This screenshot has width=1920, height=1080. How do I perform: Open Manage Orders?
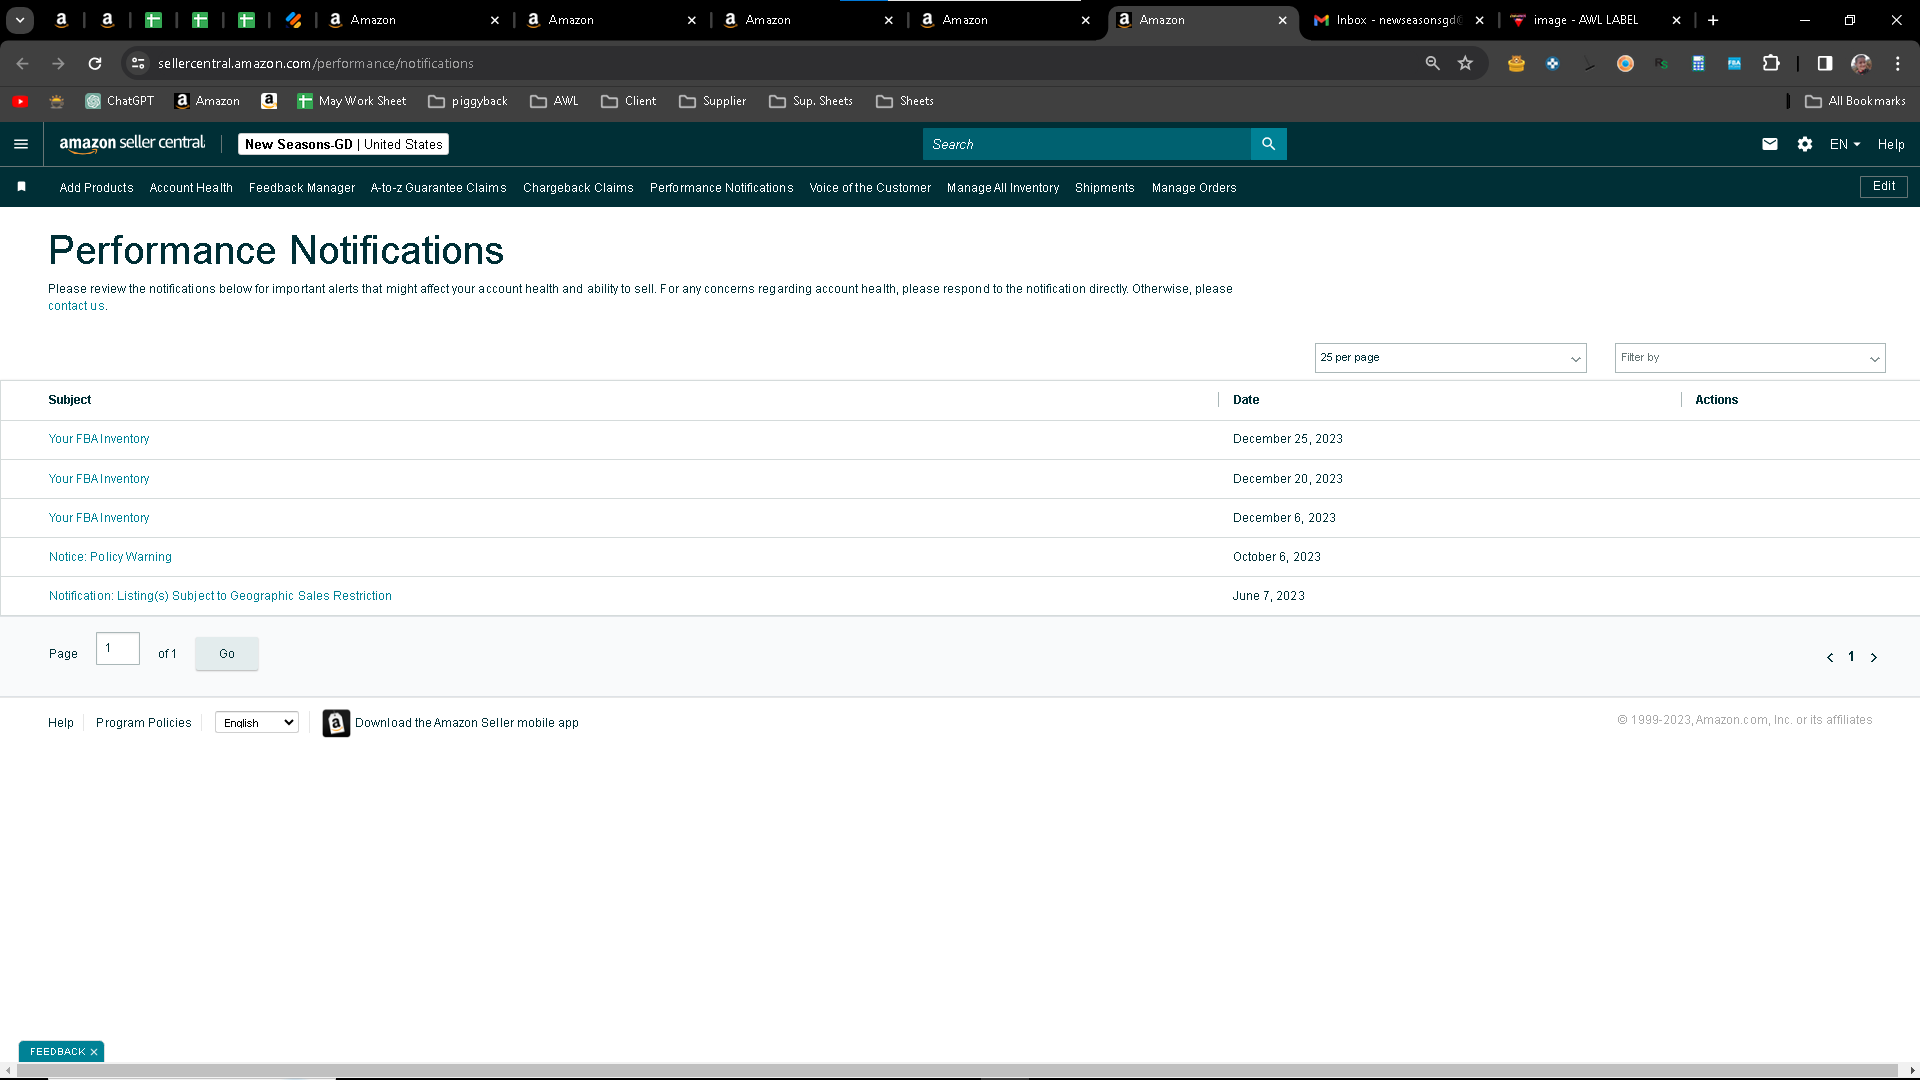click(x=1194, y=188)
